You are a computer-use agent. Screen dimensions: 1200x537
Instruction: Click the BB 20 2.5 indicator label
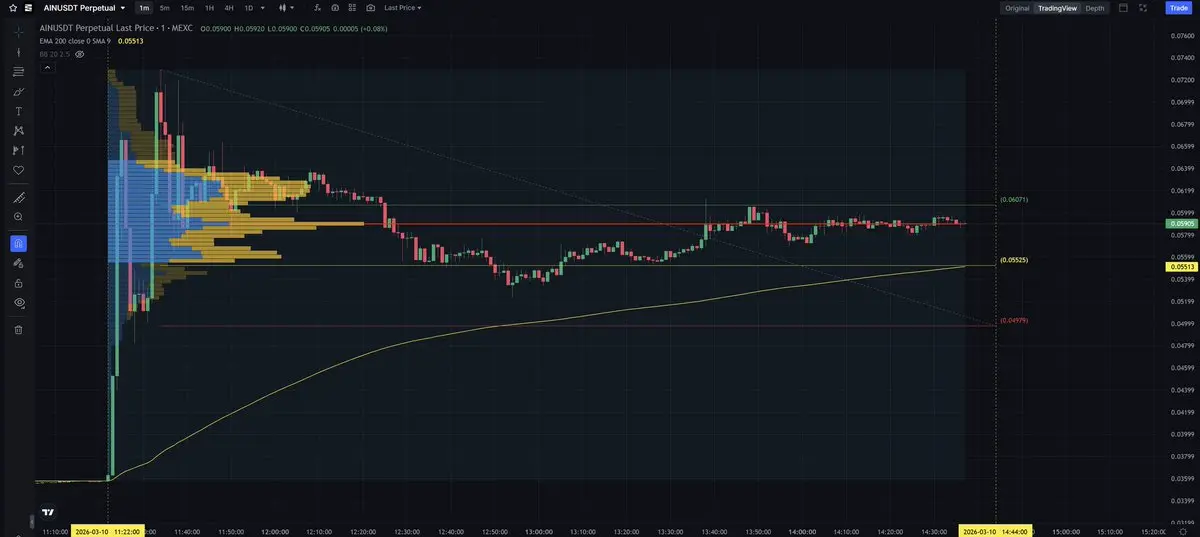pyautogui.click(x=54, y=54)
